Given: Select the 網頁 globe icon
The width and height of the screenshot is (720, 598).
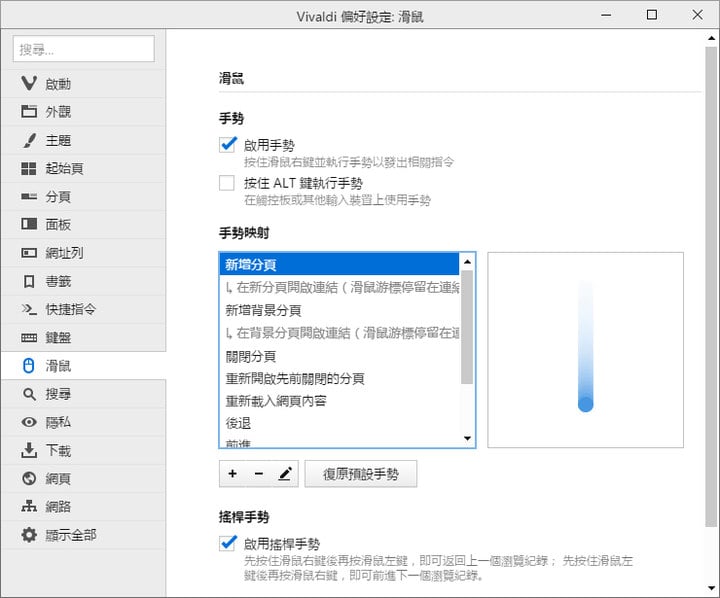Looking at the screenshot, I should (29, 479).
